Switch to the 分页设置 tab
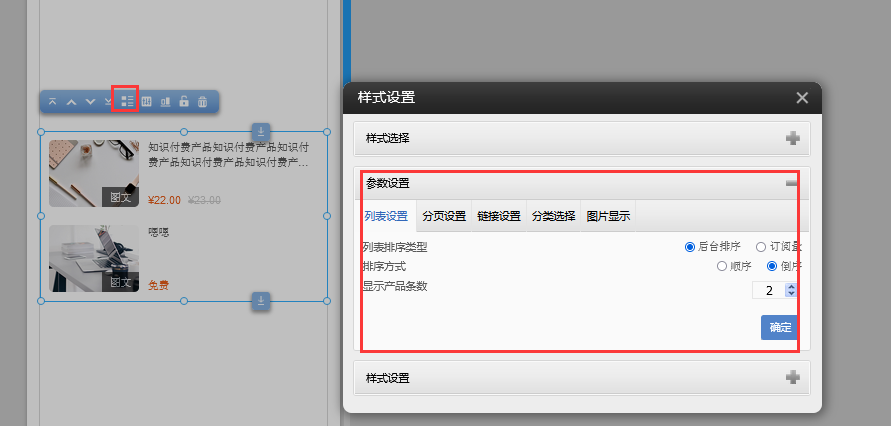This screenshot has height=426, width=891. click(x=444, y=217)
